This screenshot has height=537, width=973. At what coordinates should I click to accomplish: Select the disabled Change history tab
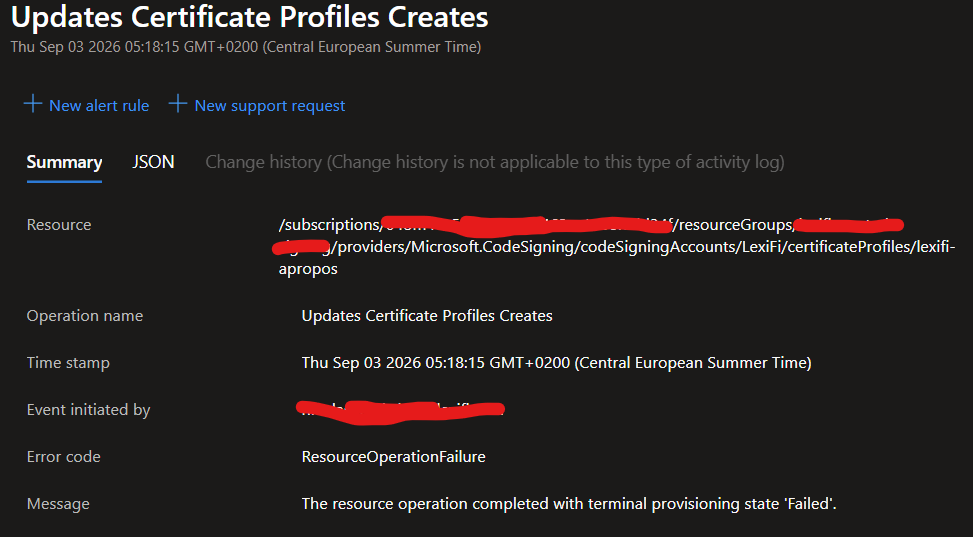point(495,163)
